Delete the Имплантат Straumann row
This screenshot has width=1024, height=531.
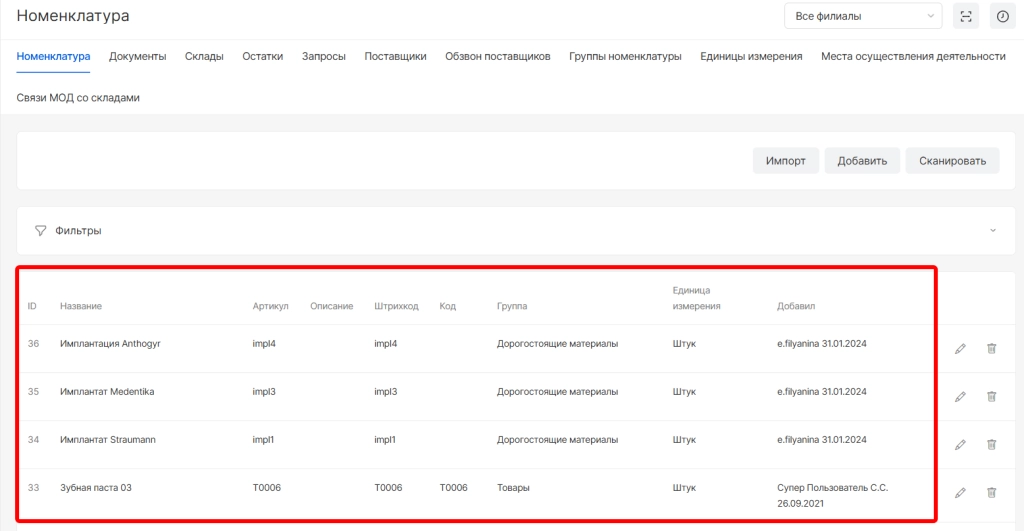tap(992, 445)
